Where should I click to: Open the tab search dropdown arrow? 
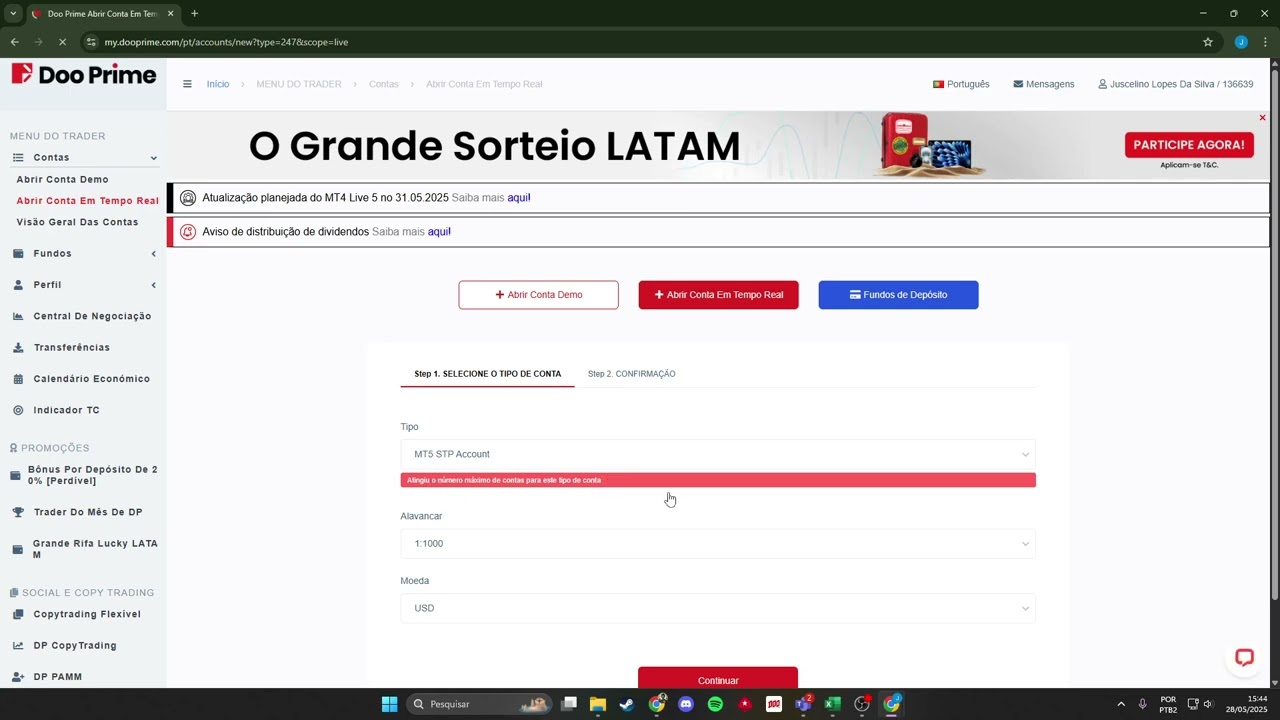coord(12,14)
